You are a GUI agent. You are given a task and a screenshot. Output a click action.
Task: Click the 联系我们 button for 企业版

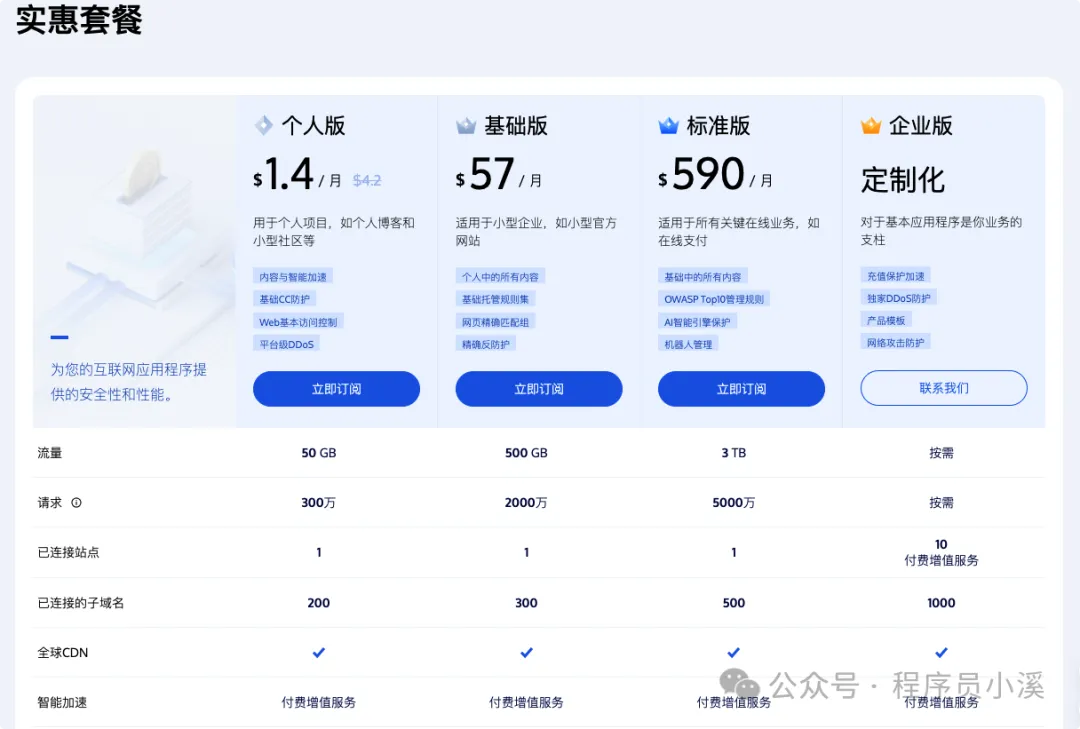pos(943,388)
